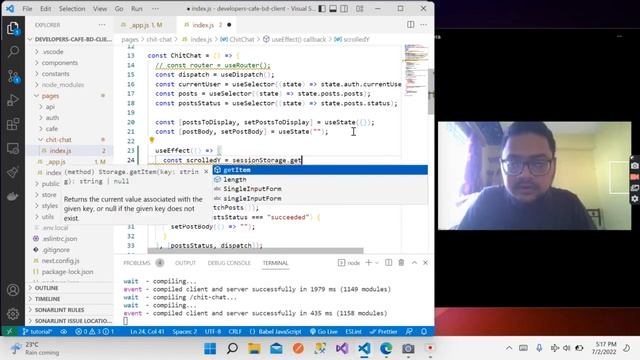Select length suggestion in autocomplete list
This screenshot has width=640, height=360.
click(320, 180)
